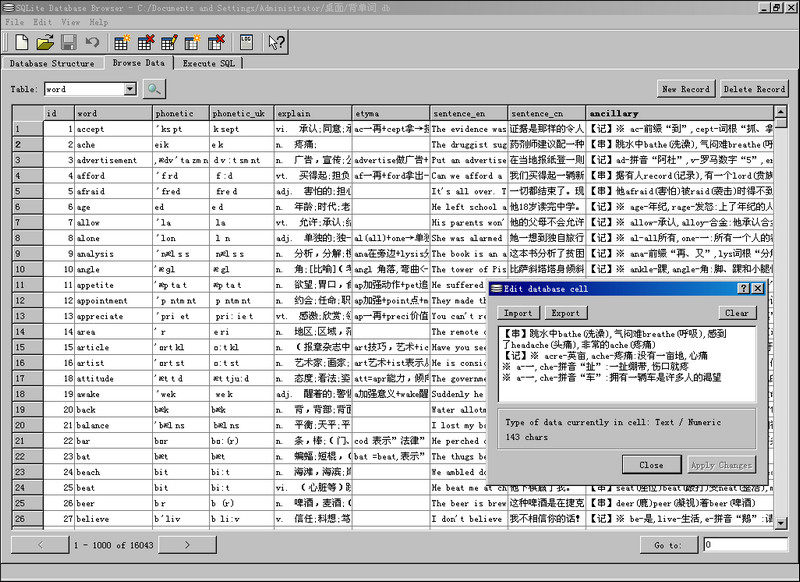Viewport: 800px width, 582px height.
Task: Close the Edit database cell dialog via X
Action: coord(758,289)
